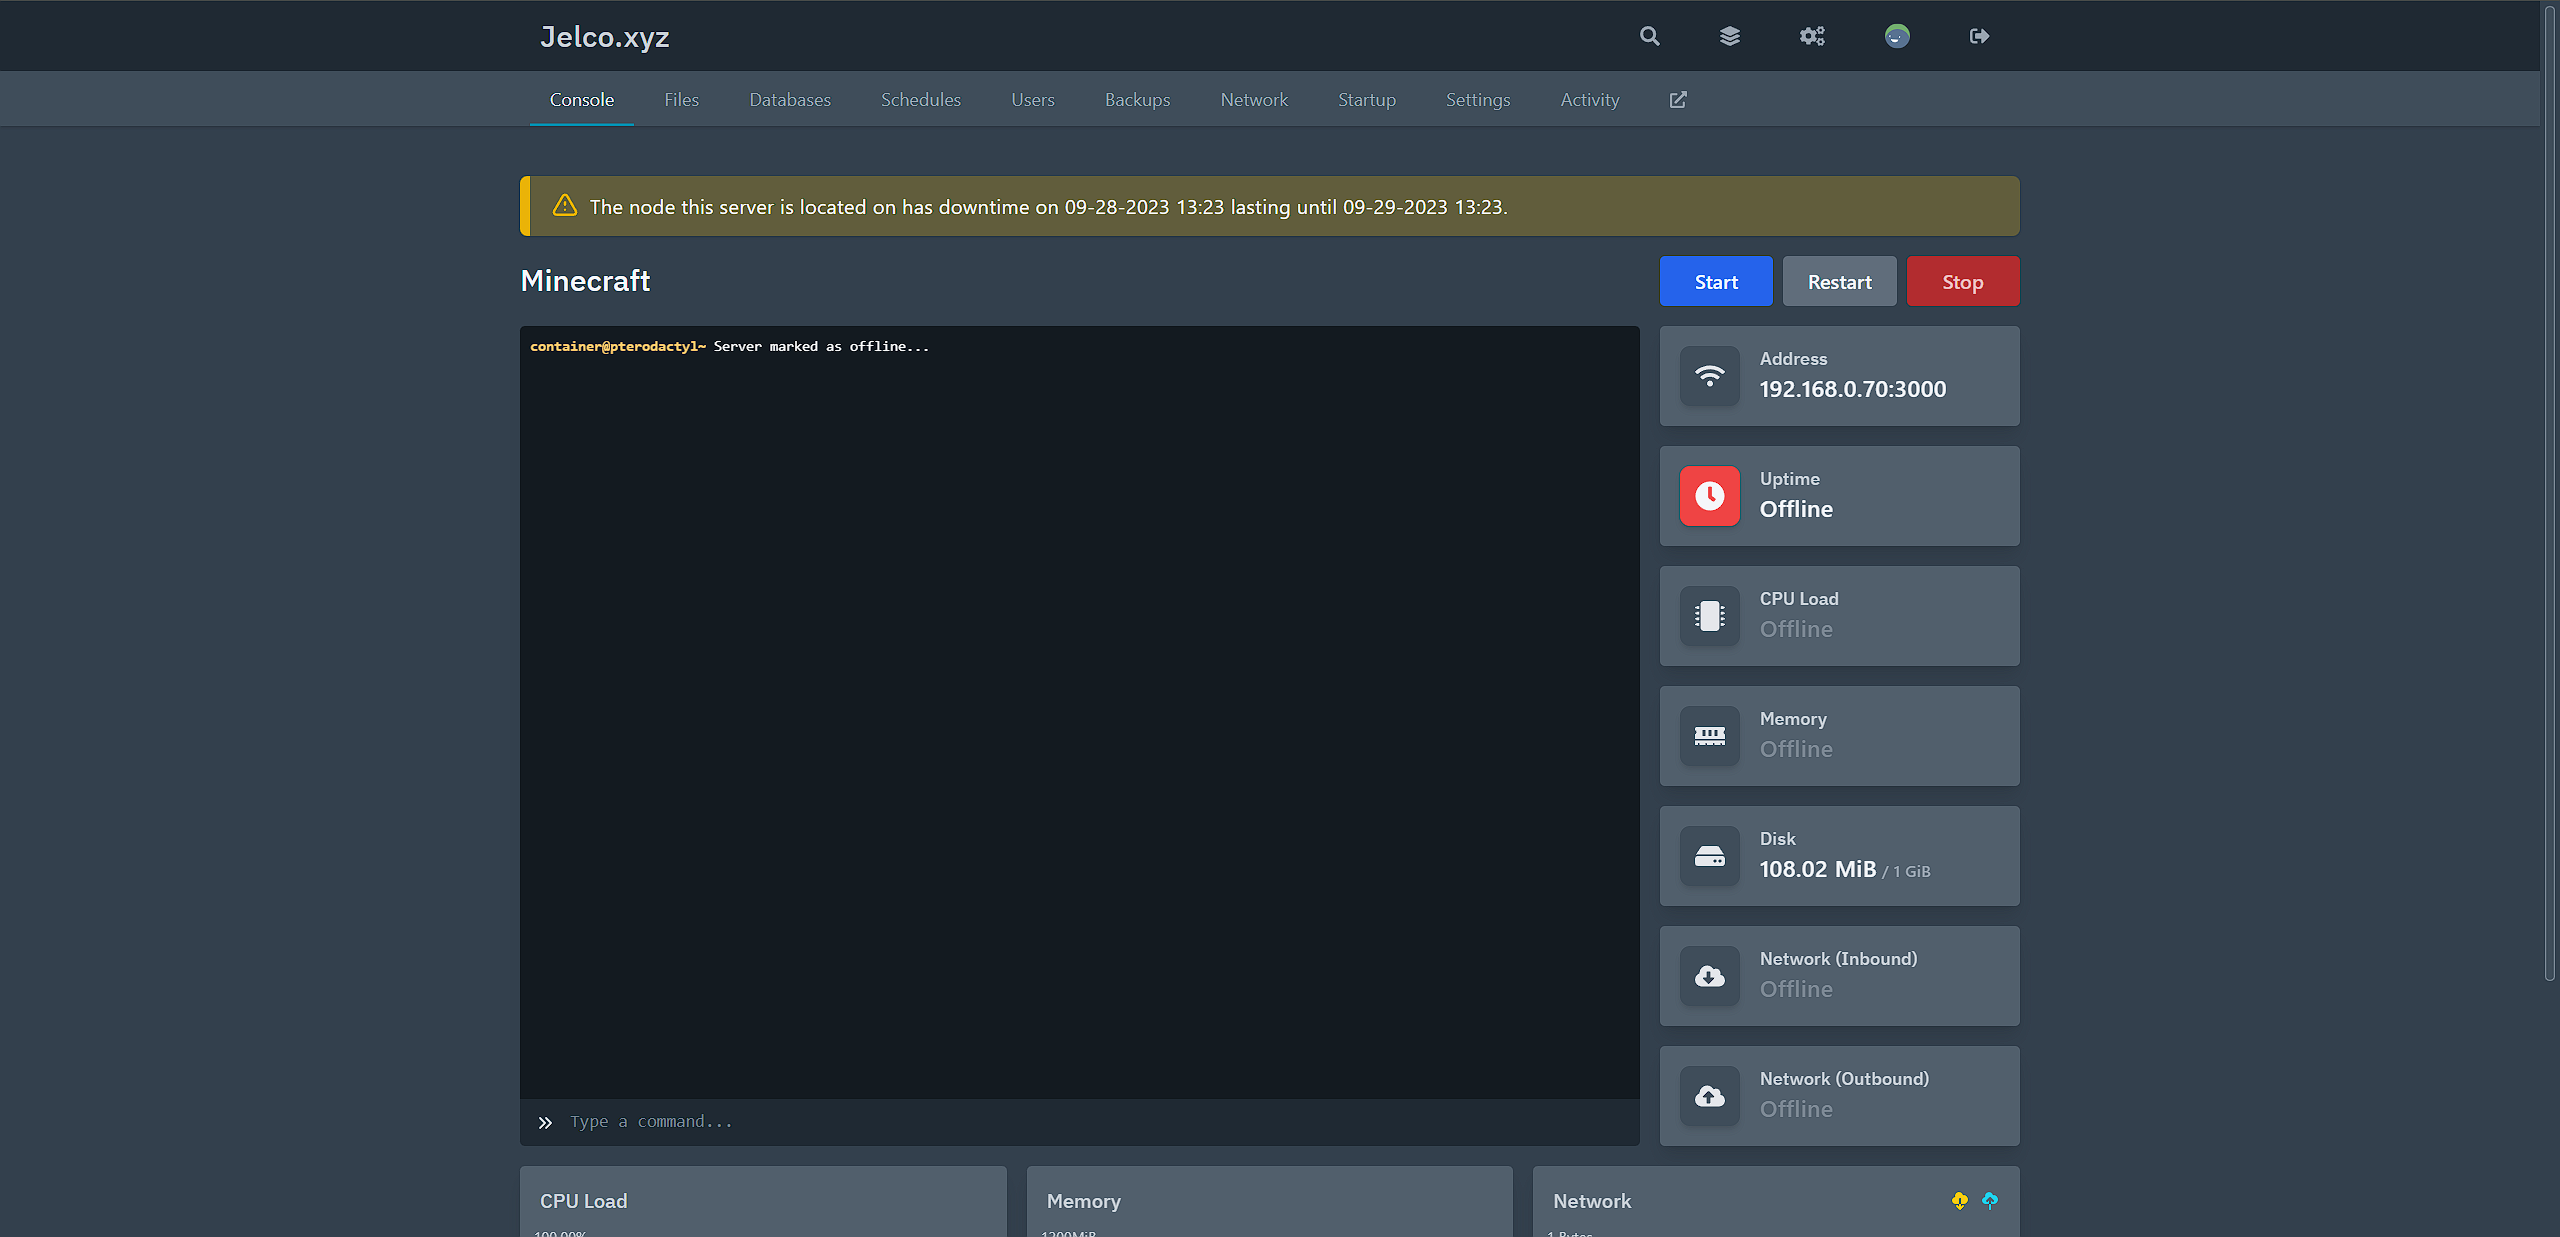Open the Files tab
2560x1237 pixels.
pyautogui.click(x=682, y=99)
